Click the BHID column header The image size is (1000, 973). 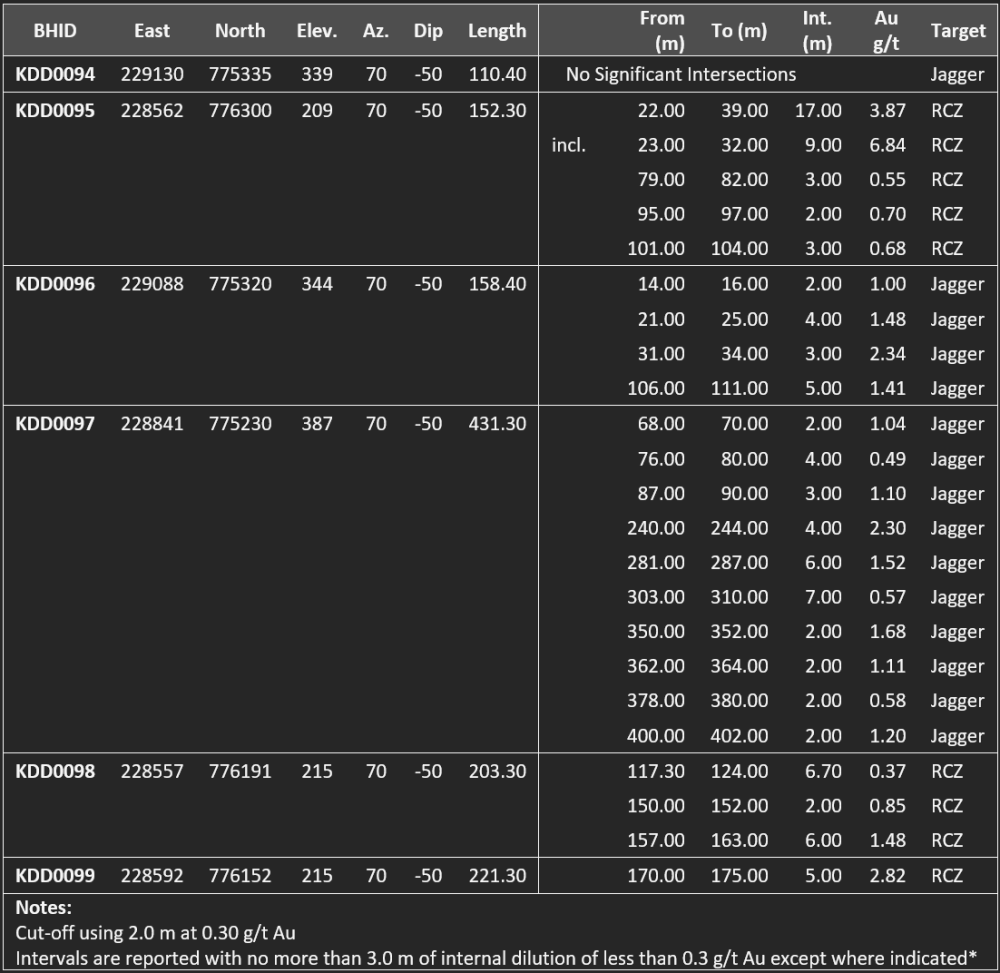55,31
